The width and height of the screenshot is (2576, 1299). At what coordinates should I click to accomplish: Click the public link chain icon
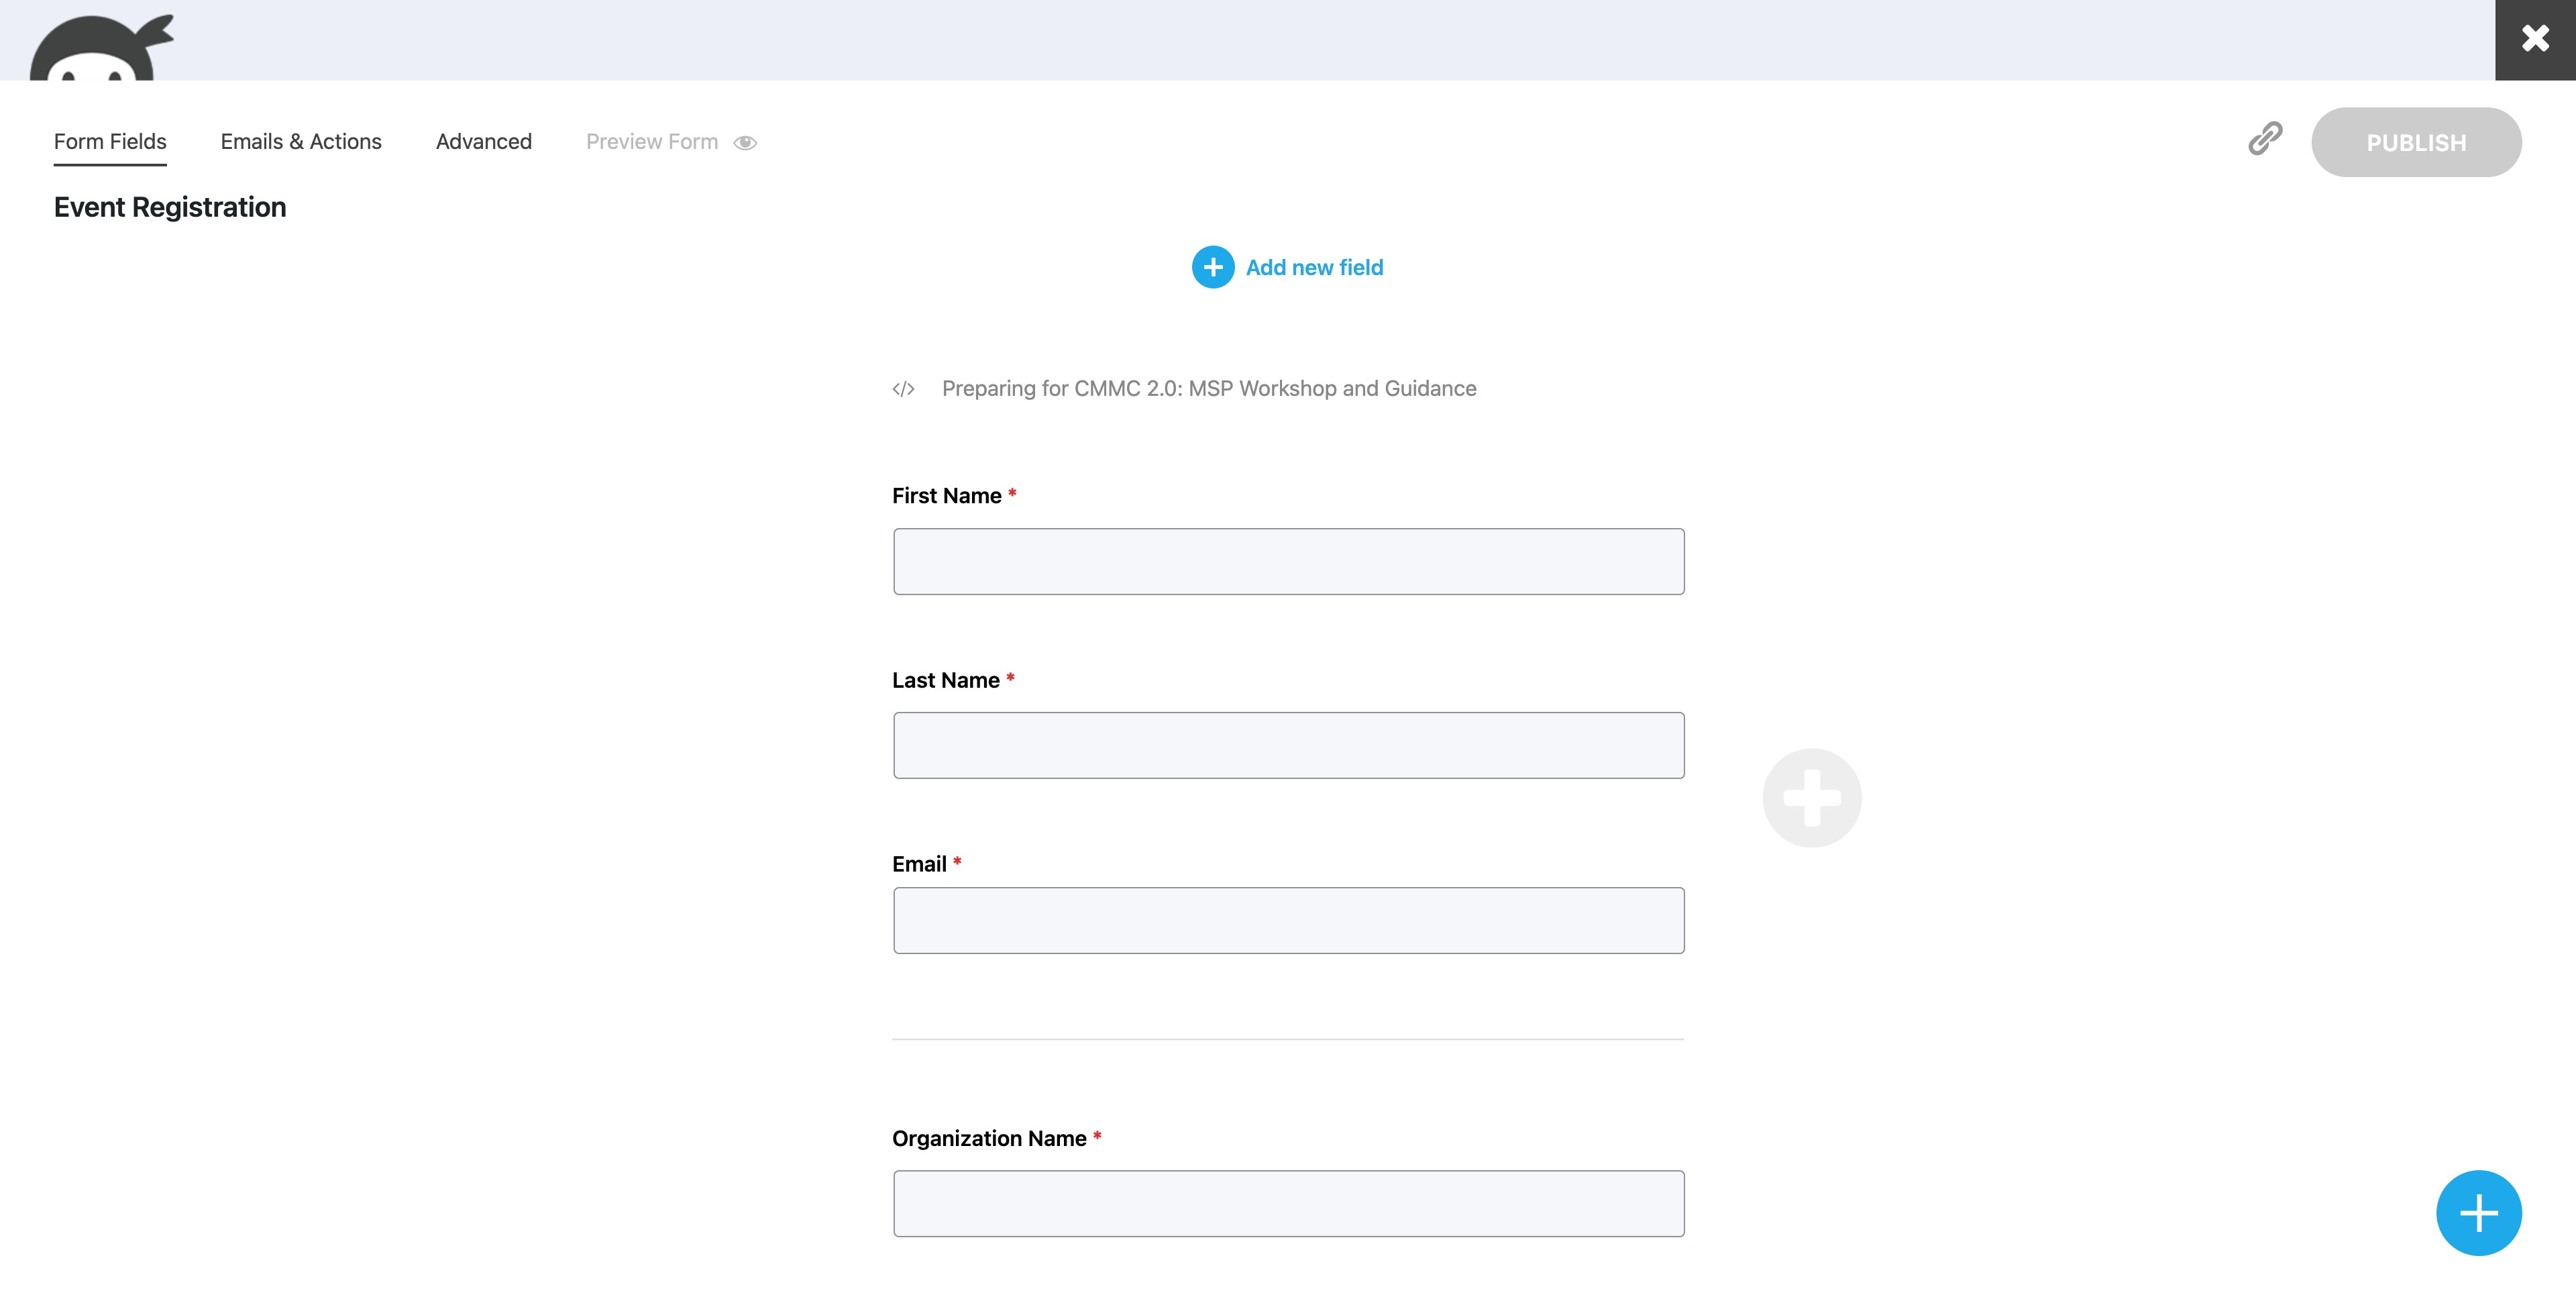point(2265,139)
